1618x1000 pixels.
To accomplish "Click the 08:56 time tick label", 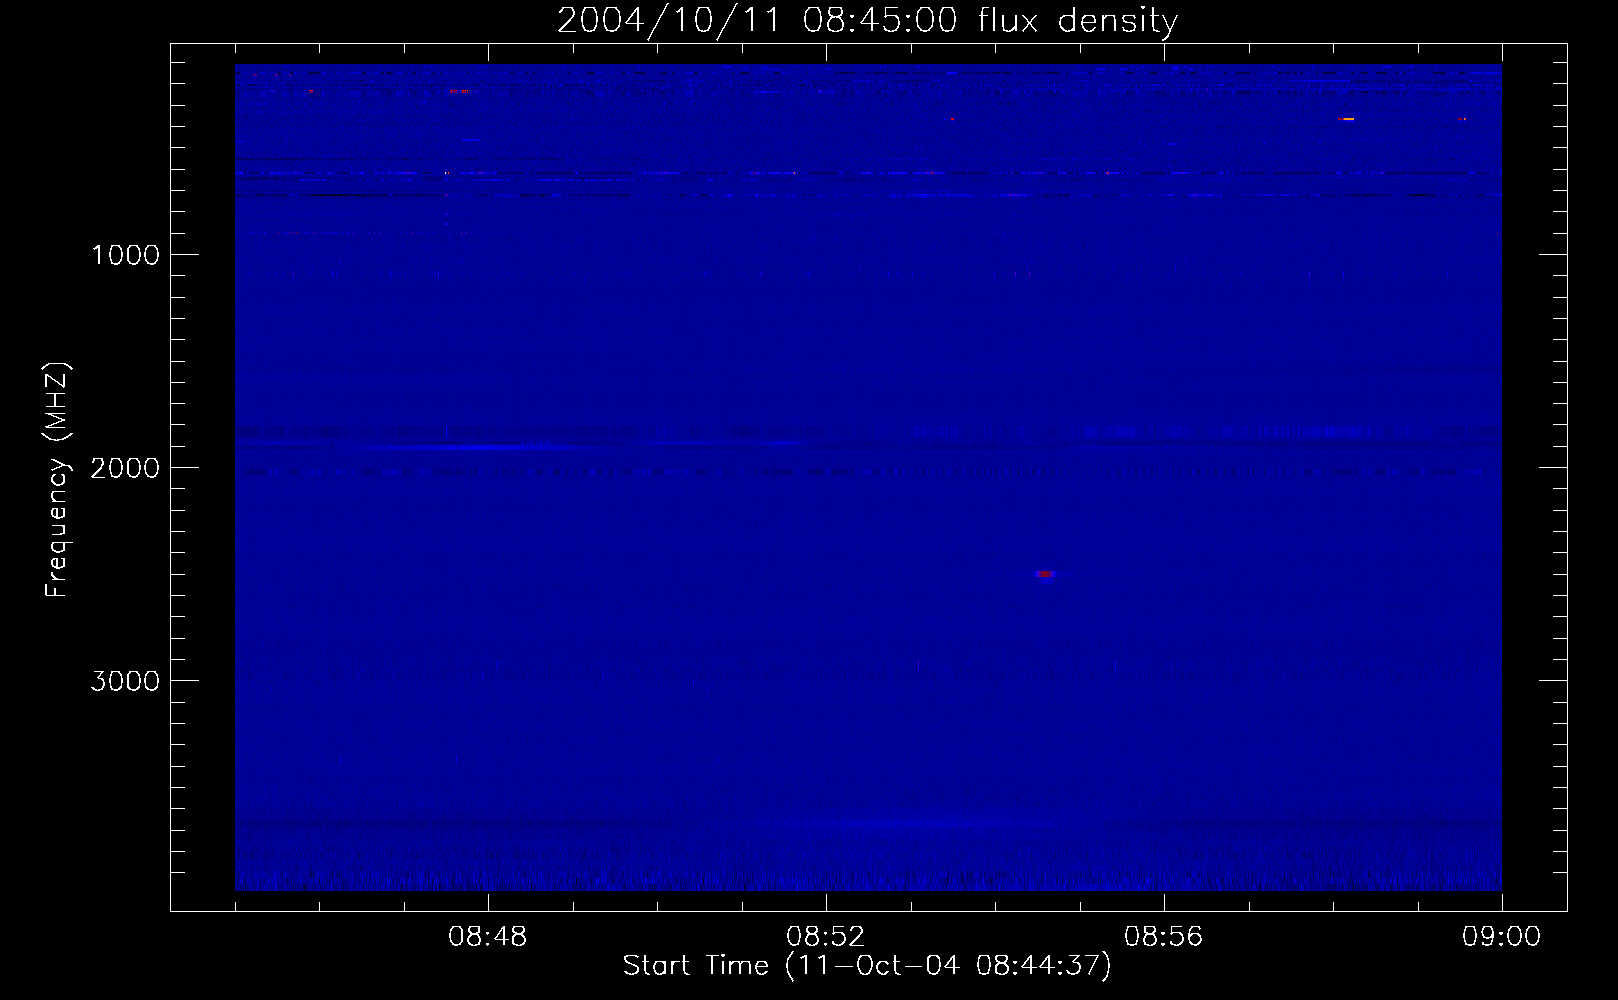I will (x=1164, y=937).
